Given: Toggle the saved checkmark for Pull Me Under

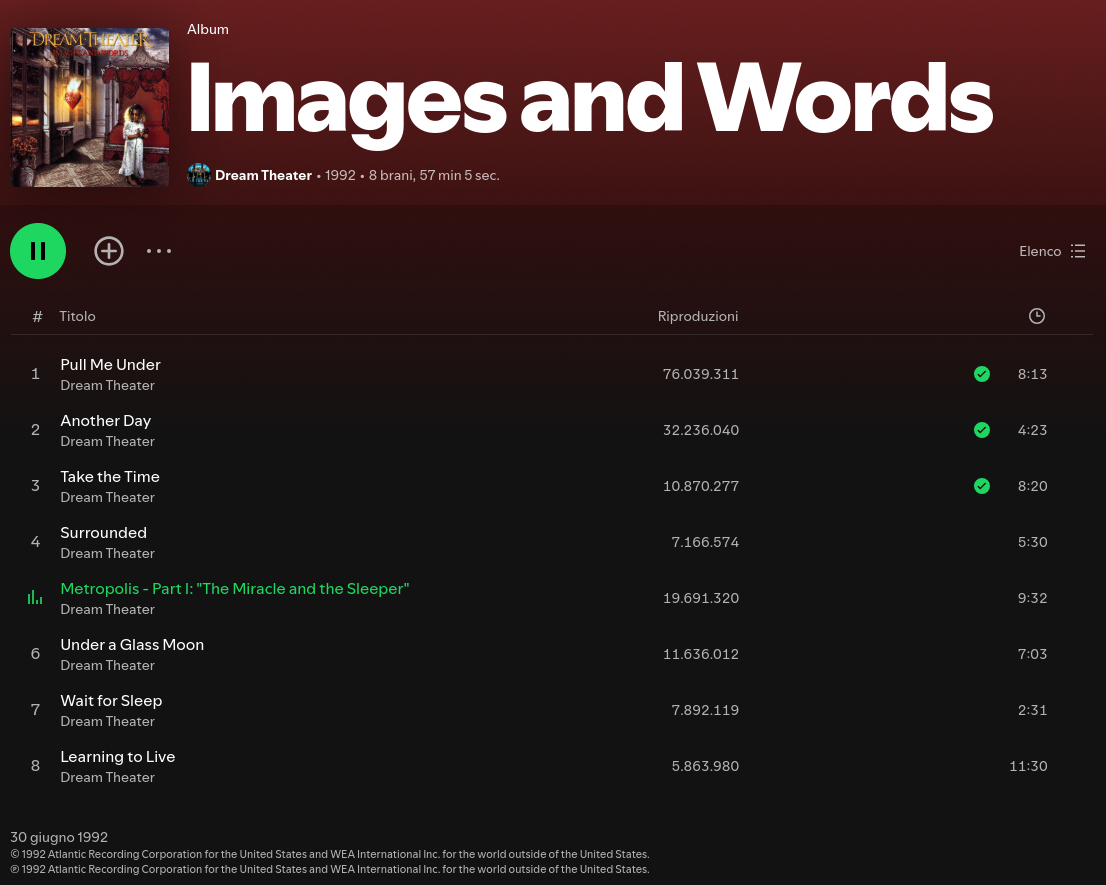Looking at the screenshot, I should pos(981,374).
